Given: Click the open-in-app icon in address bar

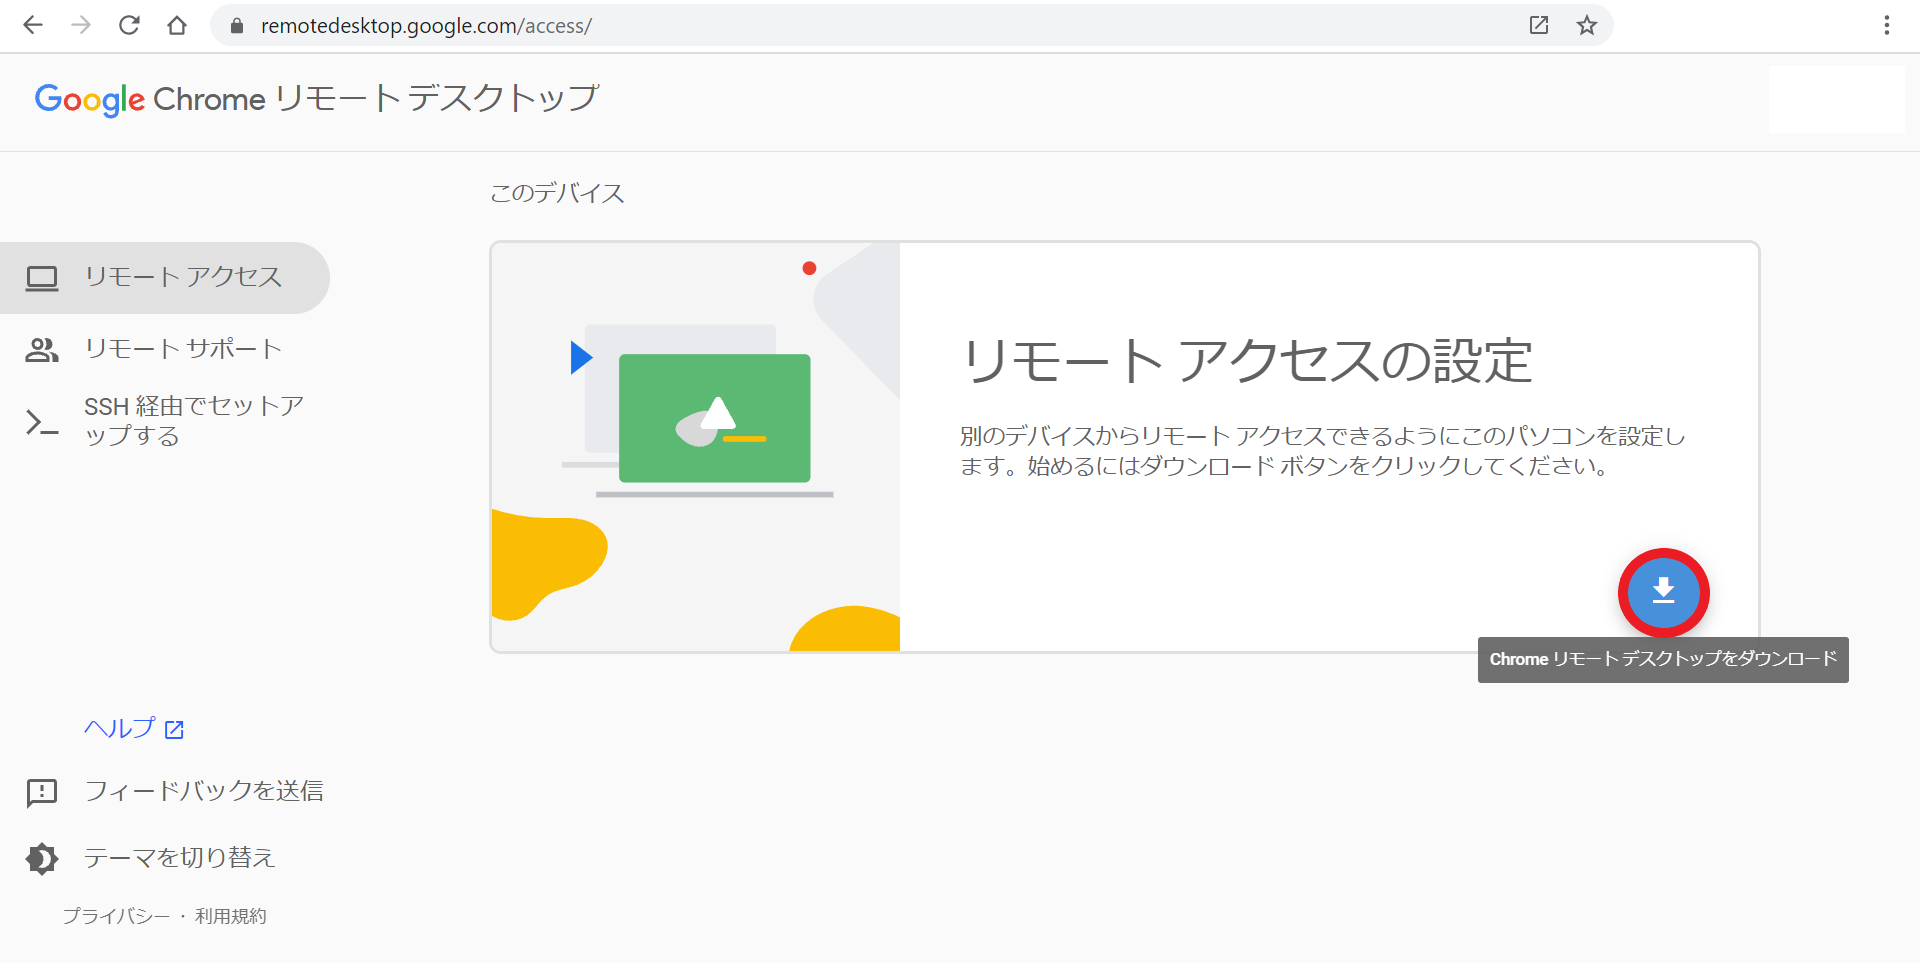Looking at the screenshot, I should pyautogui.click(x=1538, y=26).
